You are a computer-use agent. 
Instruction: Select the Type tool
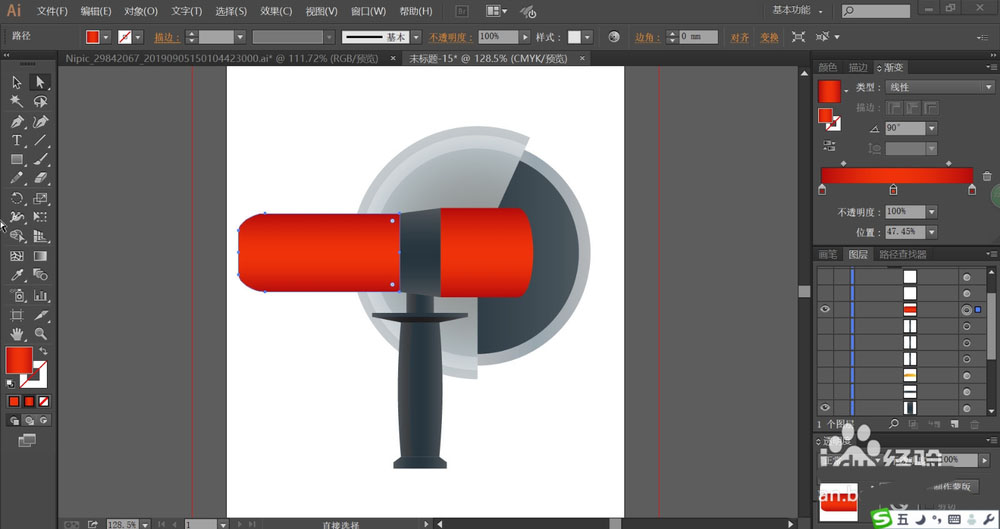pyautogui.click(x=17, y=140)
